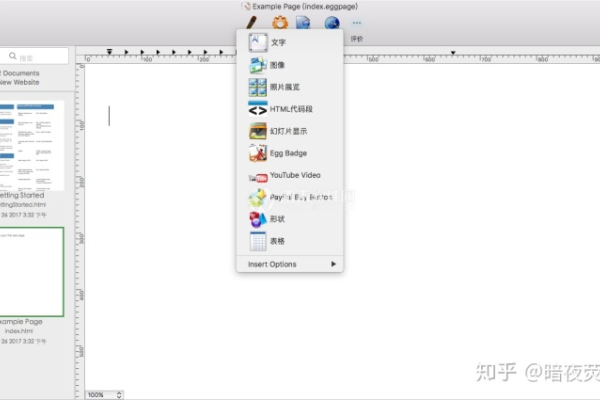Insert an HTML代码段 code snippet
The height and width of the screenshot is (400, 600).
(290, 109)
